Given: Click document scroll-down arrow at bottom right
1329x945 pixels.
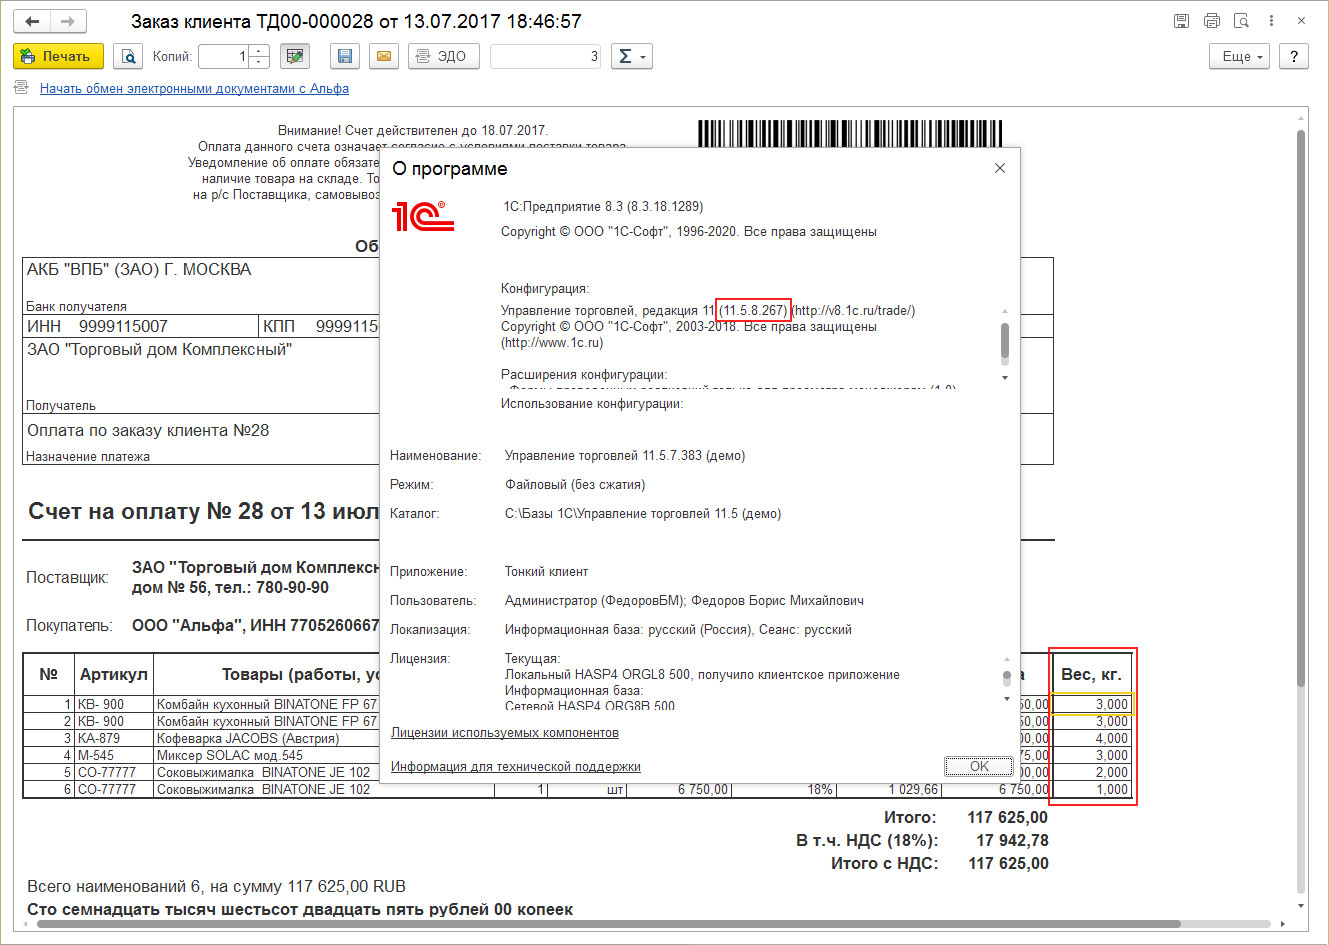Looking at the screenshot, I should click(1301, 905).
